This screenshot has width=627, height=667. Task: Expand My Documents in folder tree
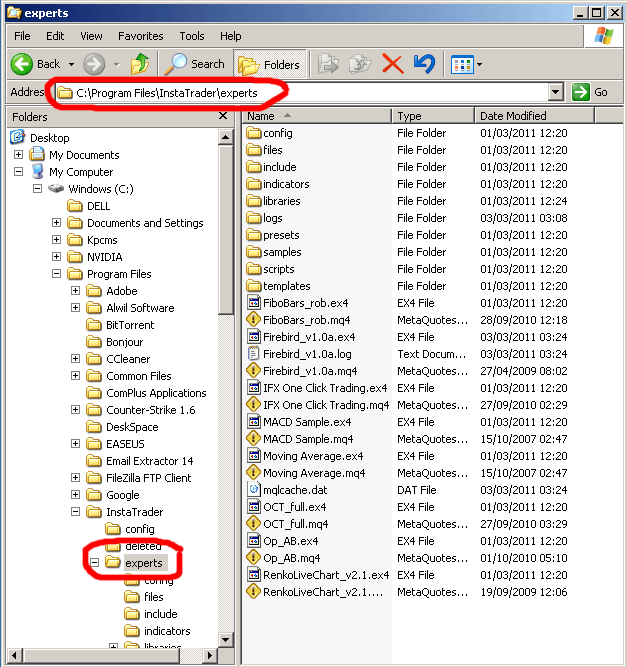coord(18,154)
